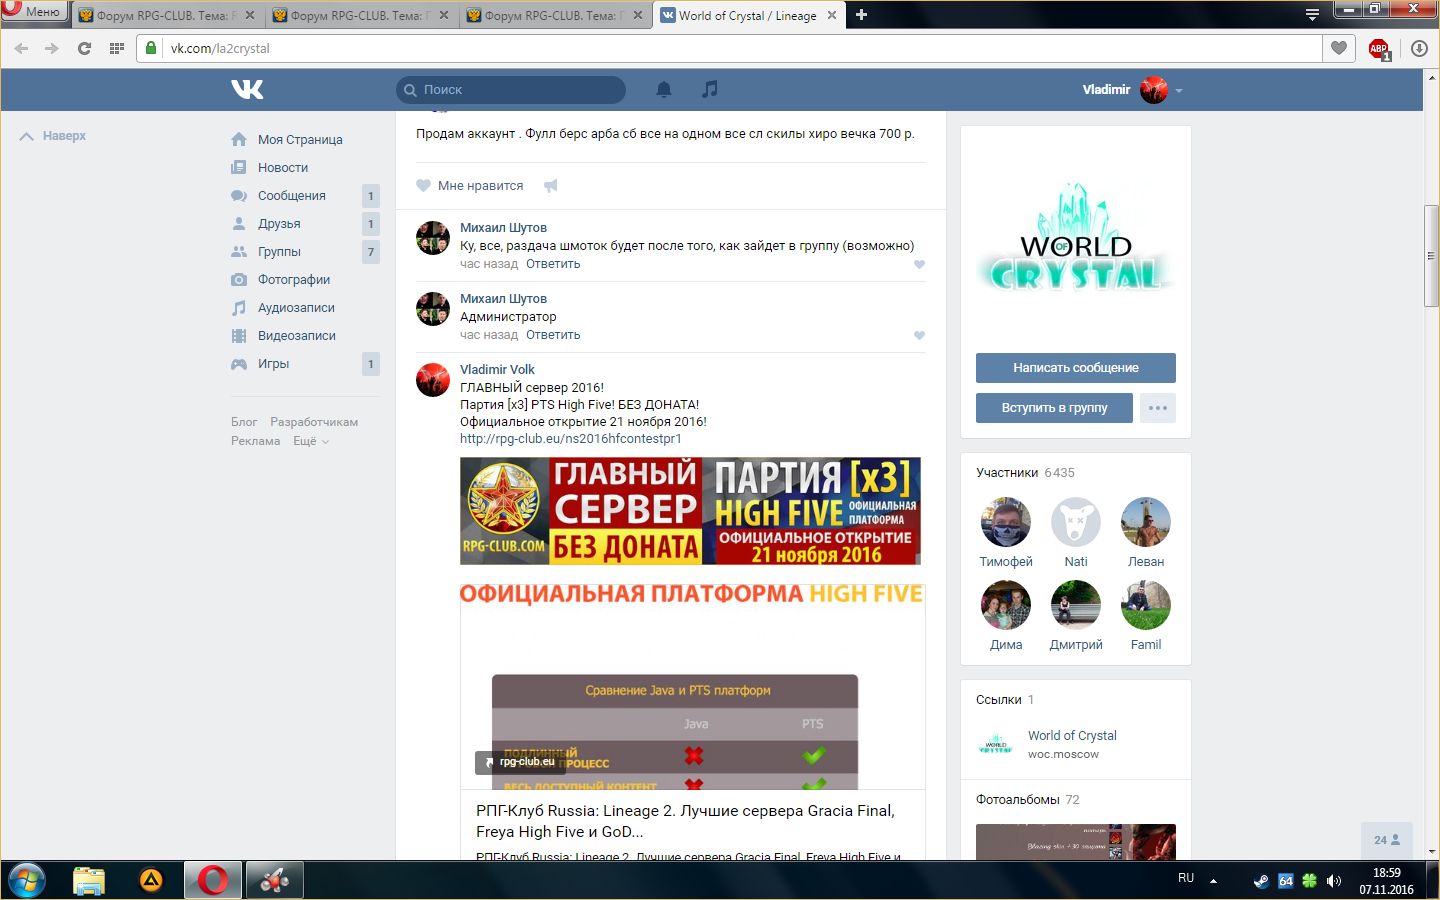The image size is (1440, 900).
Task: Click Наверх to return to top
Action: pos(54,136)
